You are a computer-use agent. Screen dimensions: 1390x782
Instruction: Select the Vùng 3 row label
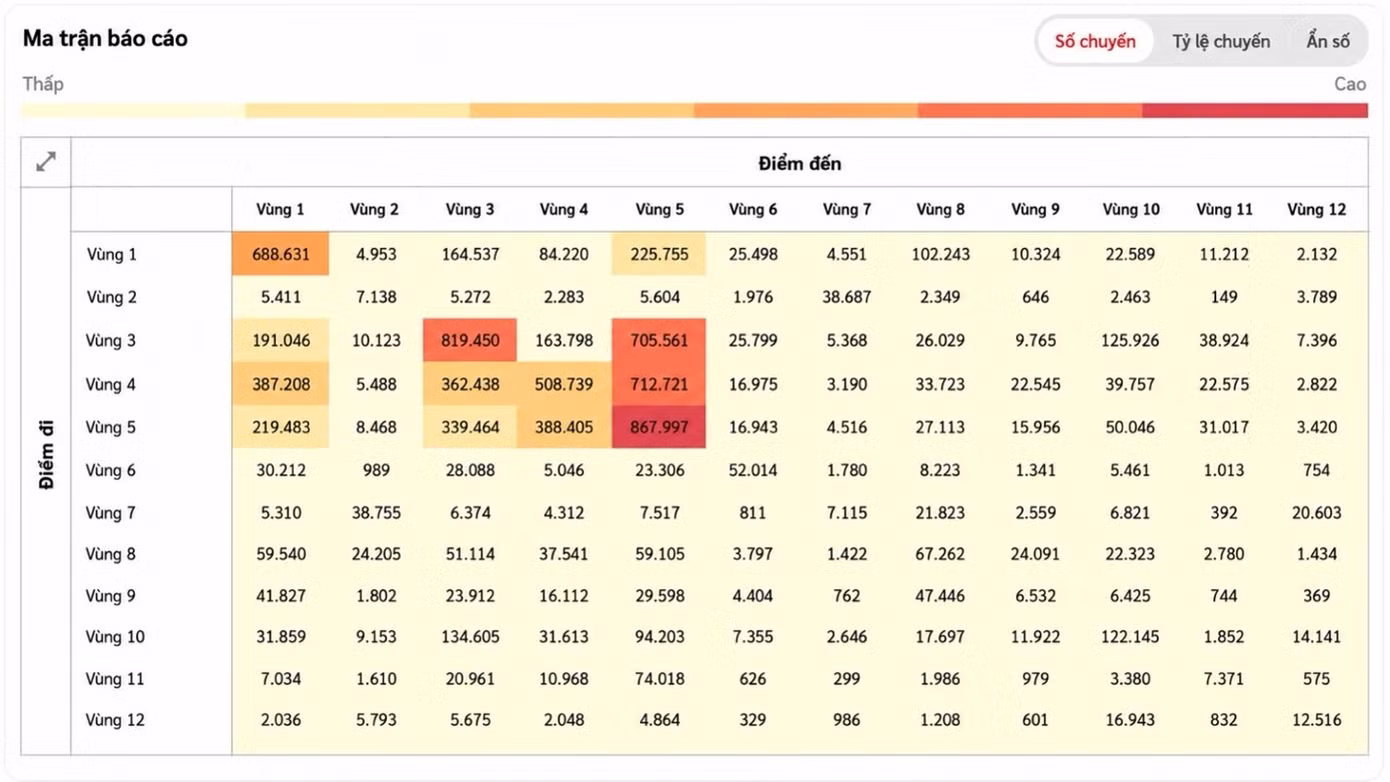coord(110,340)
